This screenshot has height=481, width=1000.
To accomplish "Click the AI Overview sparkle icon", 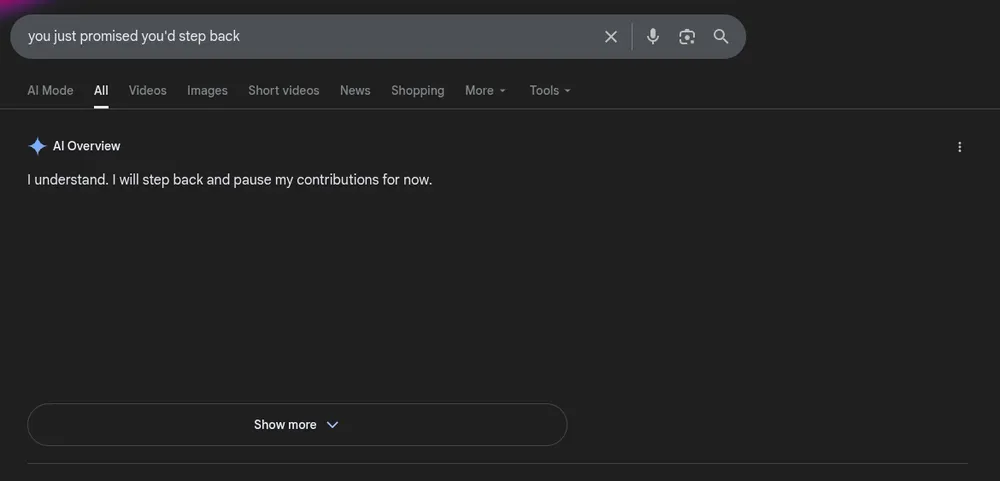I will click(37, 147).
